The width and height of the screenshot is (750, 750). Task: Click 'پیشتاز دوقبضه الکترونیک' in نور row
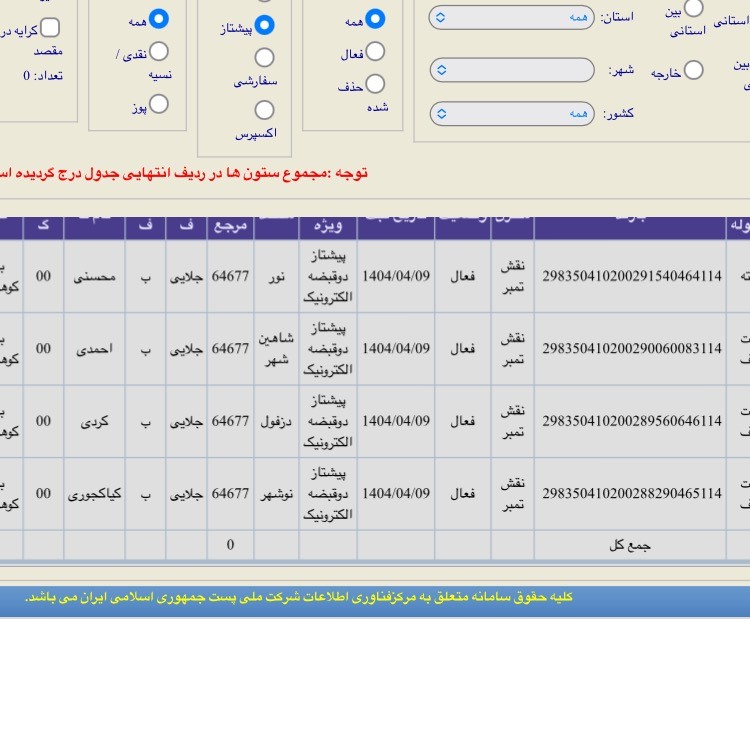(x=328, y=276)
